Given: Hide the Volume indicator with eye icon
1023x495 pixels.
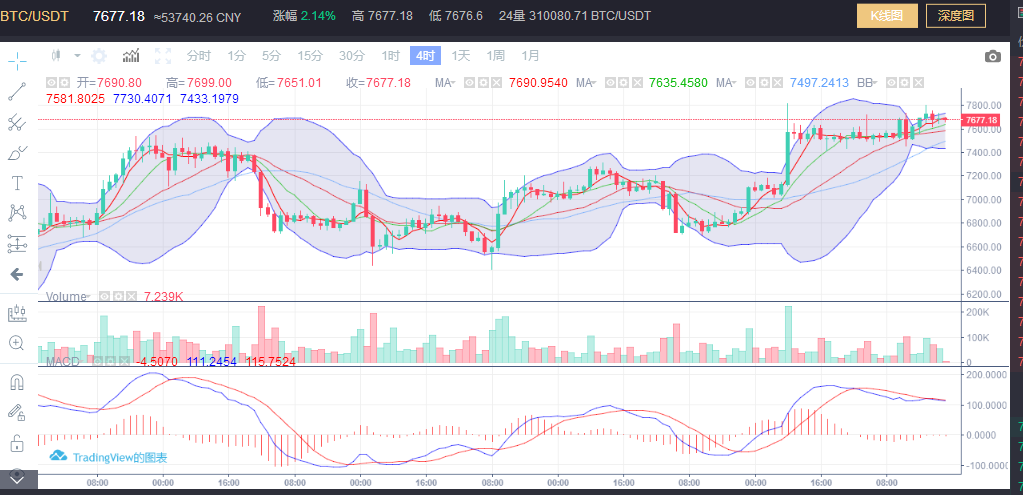Looking at the screenshot, I should pos(103,297).
